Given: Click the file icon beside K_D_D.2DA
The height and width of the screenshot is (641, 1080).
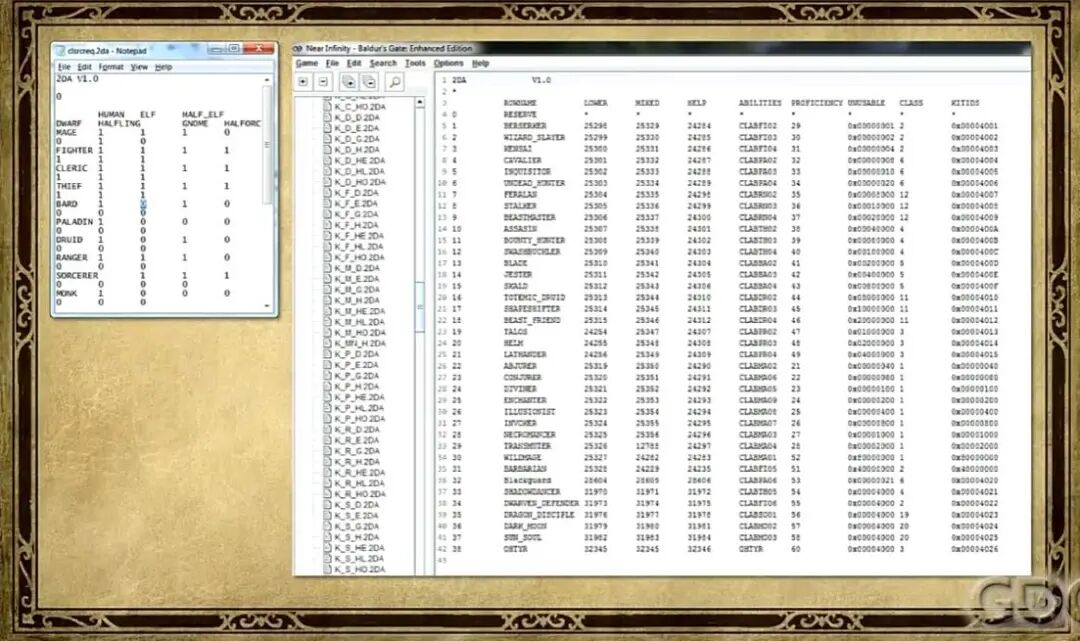Looking at the screenshot, I should tap(328, 117).
